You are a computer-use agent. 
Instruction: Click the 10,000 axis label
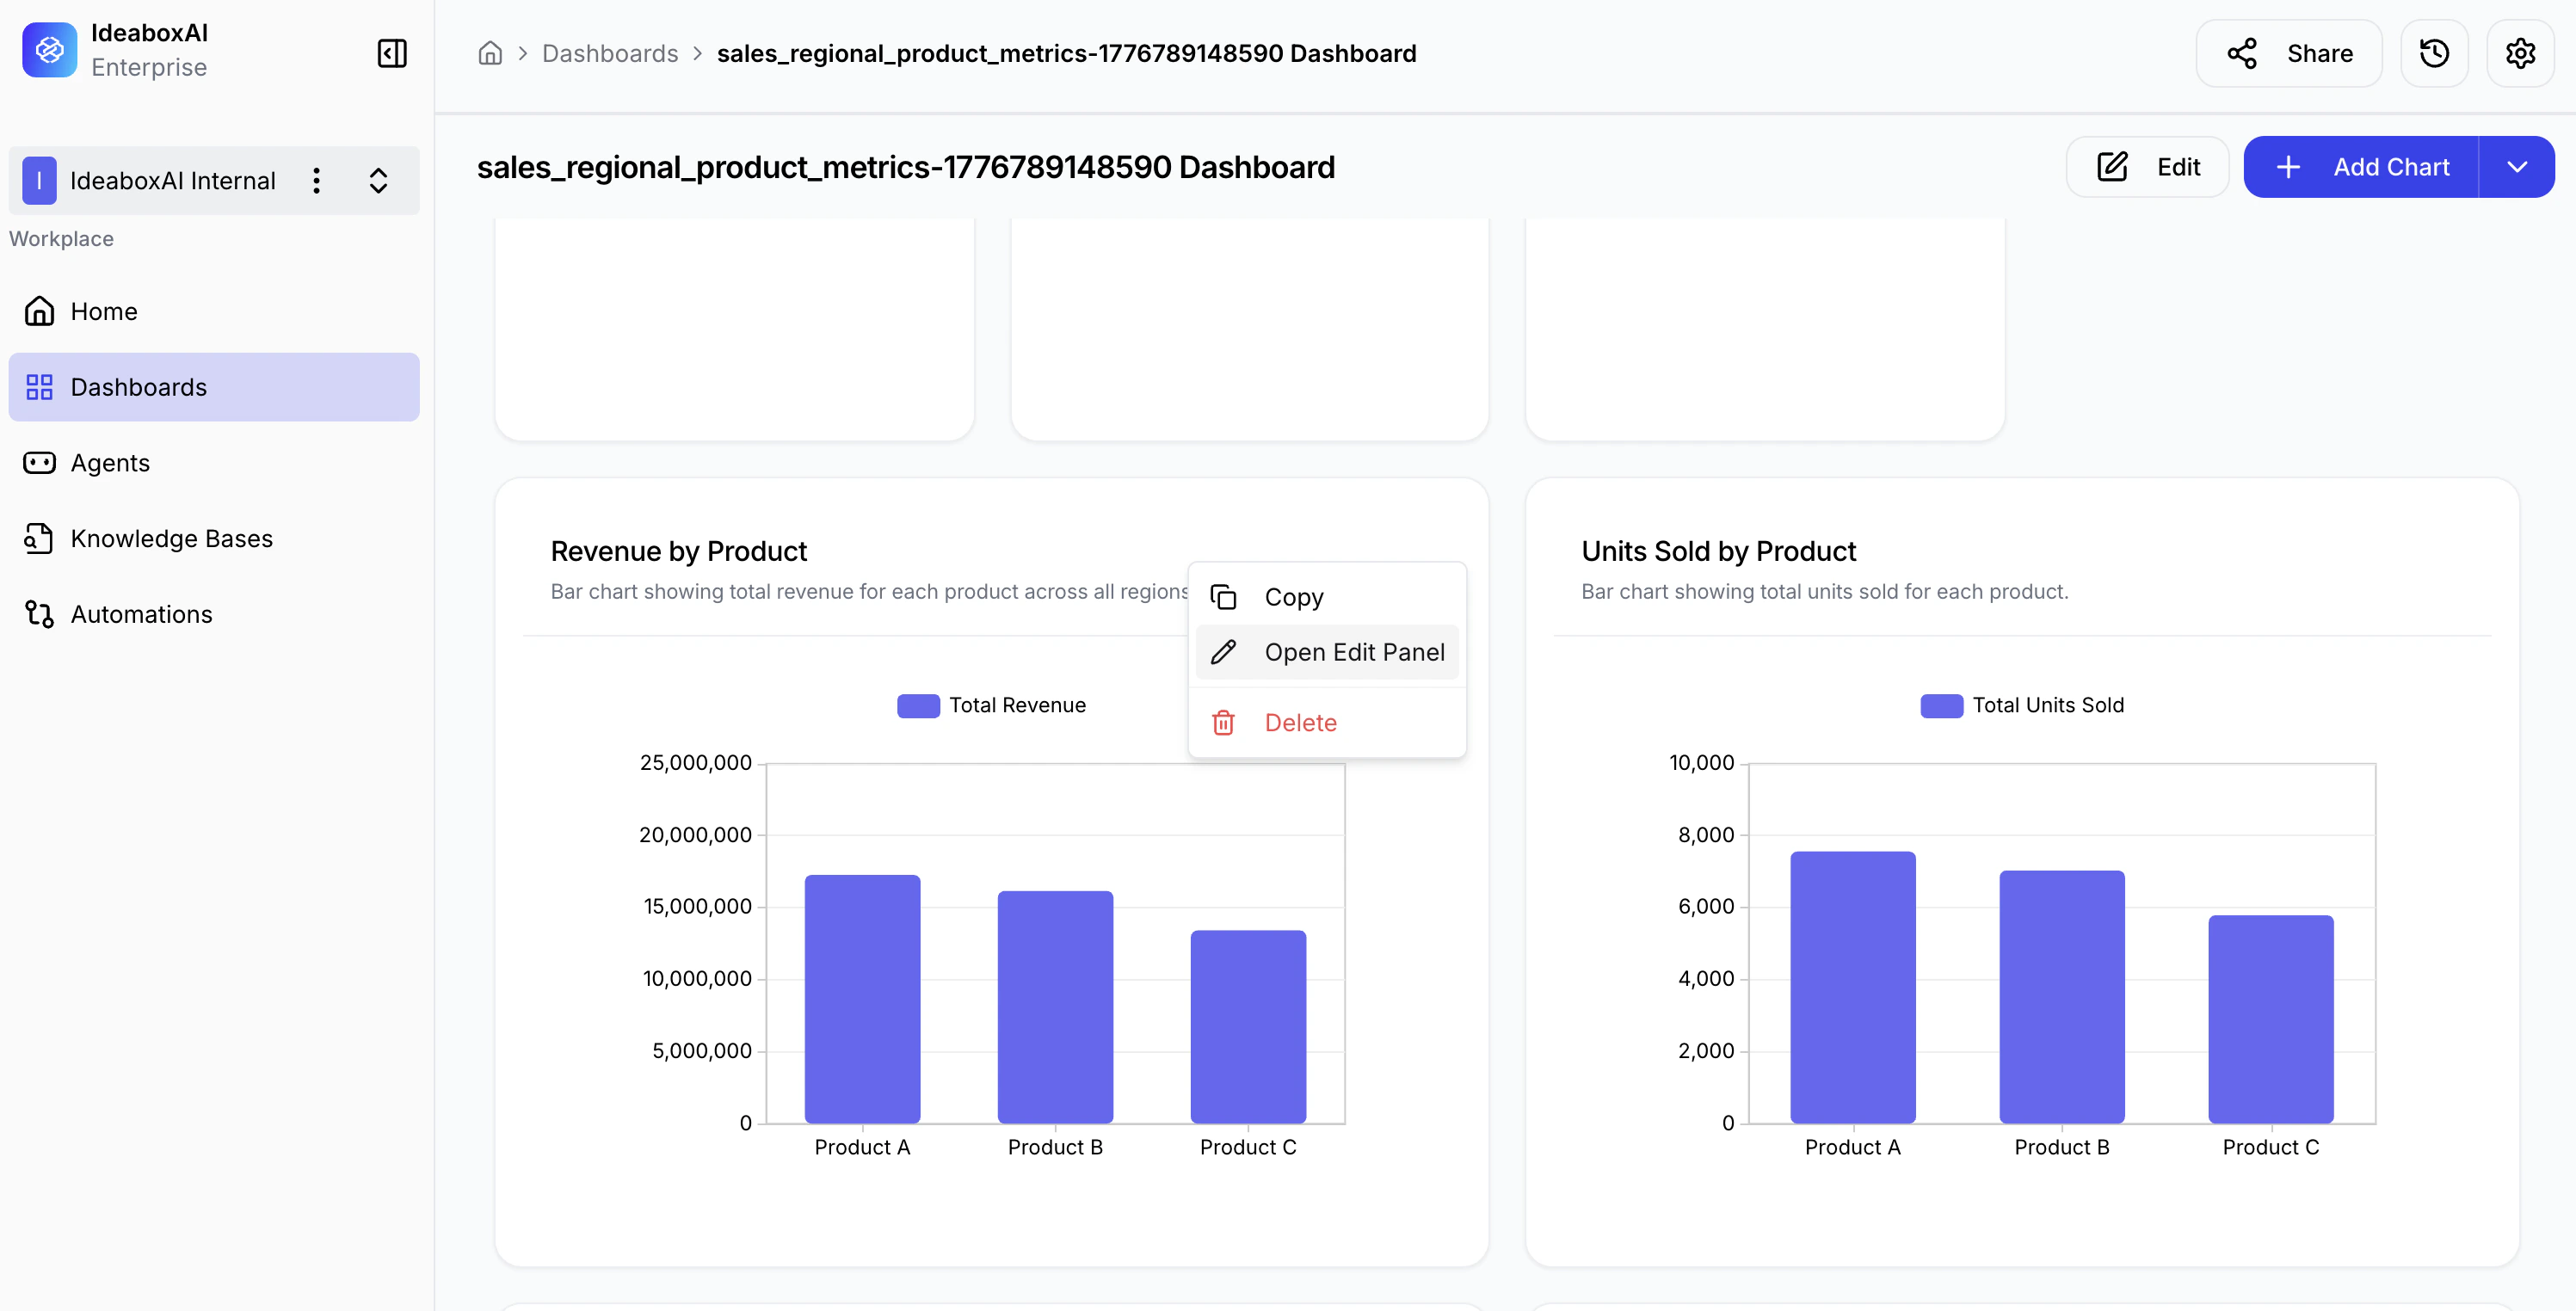tap(1702, 763)
